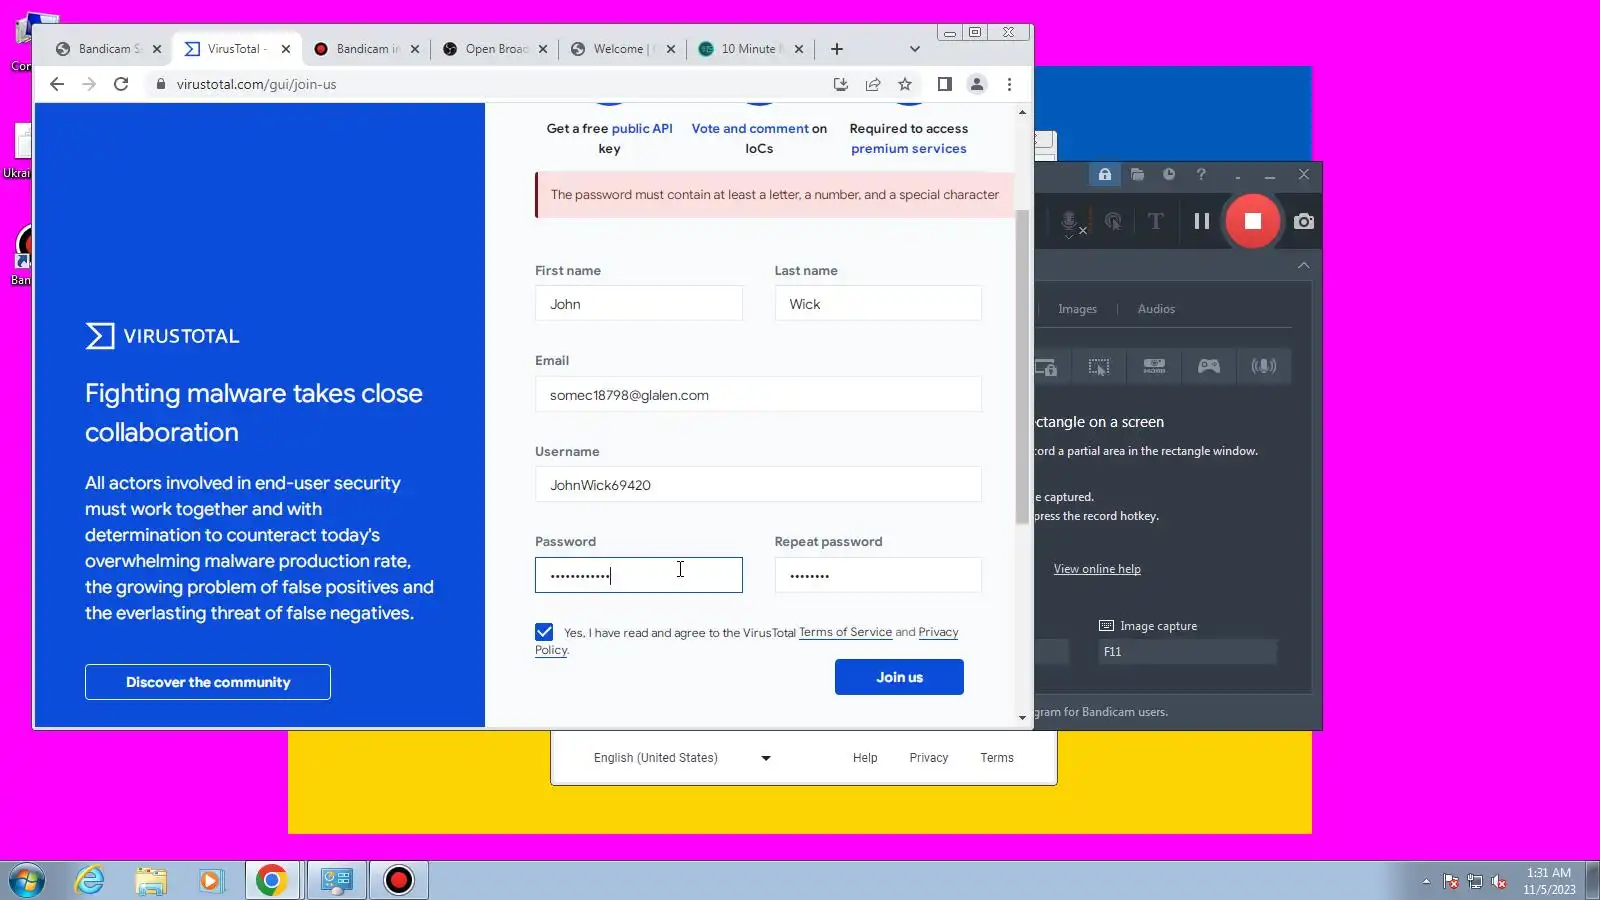Switch to Bandicam Images tab
This screenshot has height=900, width=1600.
pos(1077,309)
